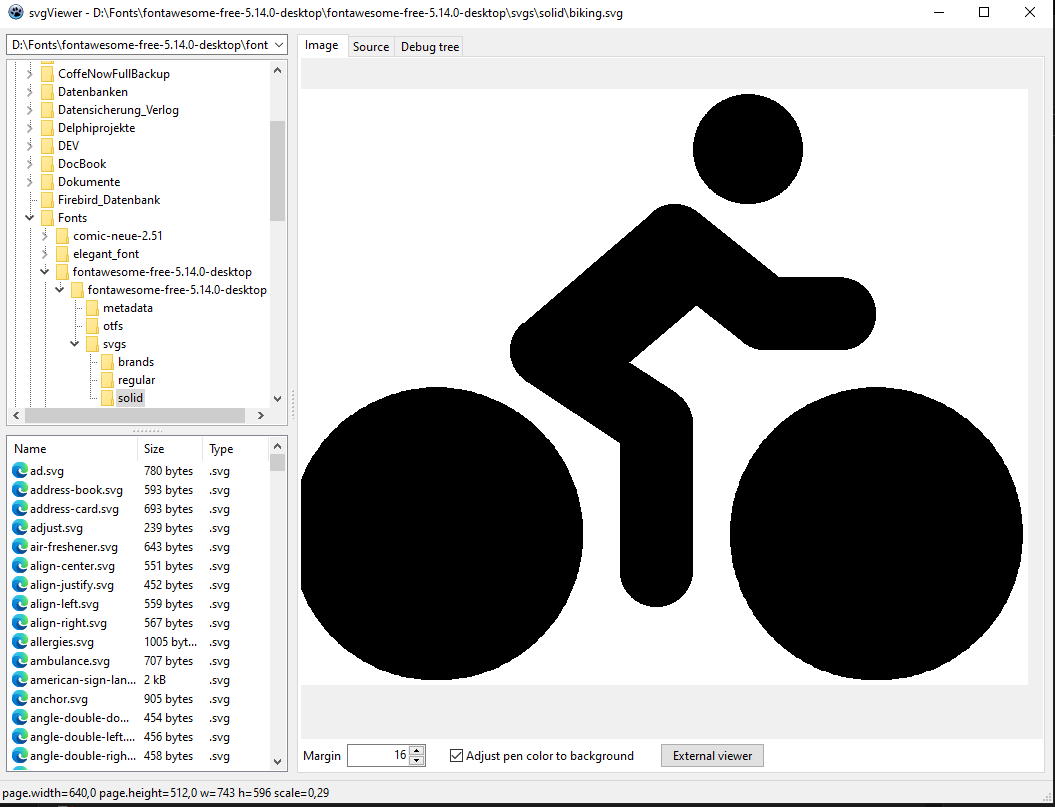Expand the elegant_font tree node
1055x807 pixels.
point(44,254)
